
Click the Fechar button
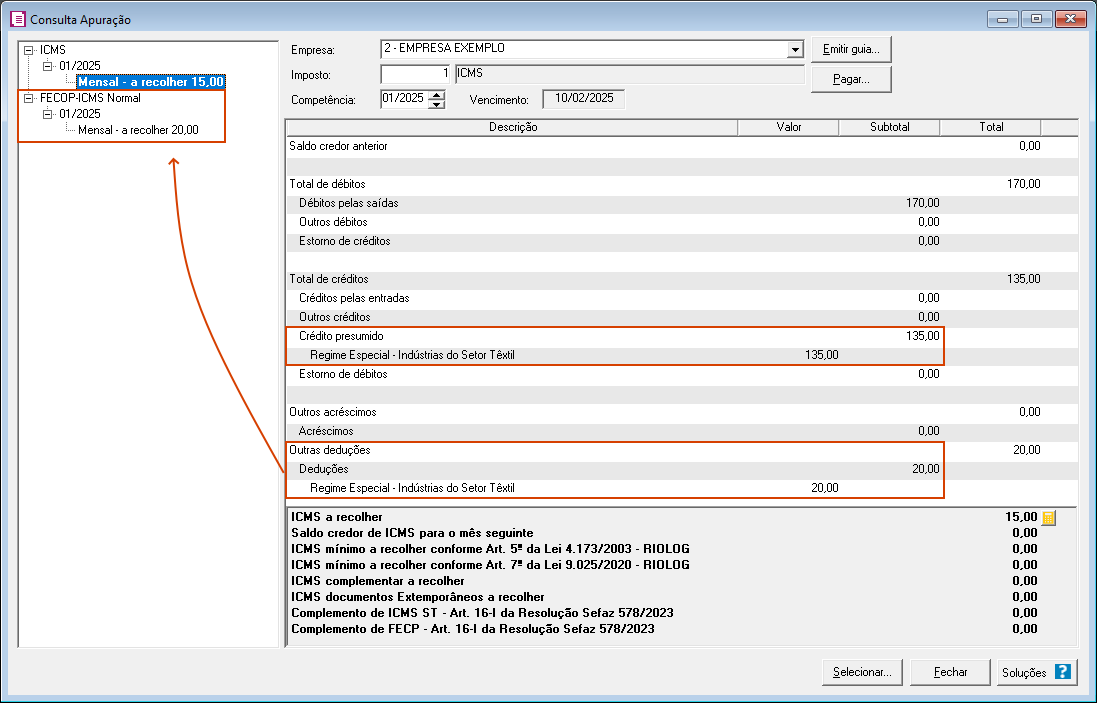[950, 672]
